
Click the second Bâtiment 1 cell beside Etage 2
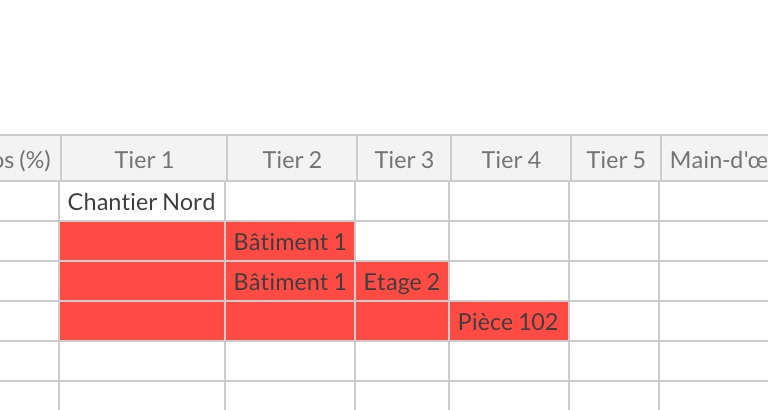[x=290, y=282]
